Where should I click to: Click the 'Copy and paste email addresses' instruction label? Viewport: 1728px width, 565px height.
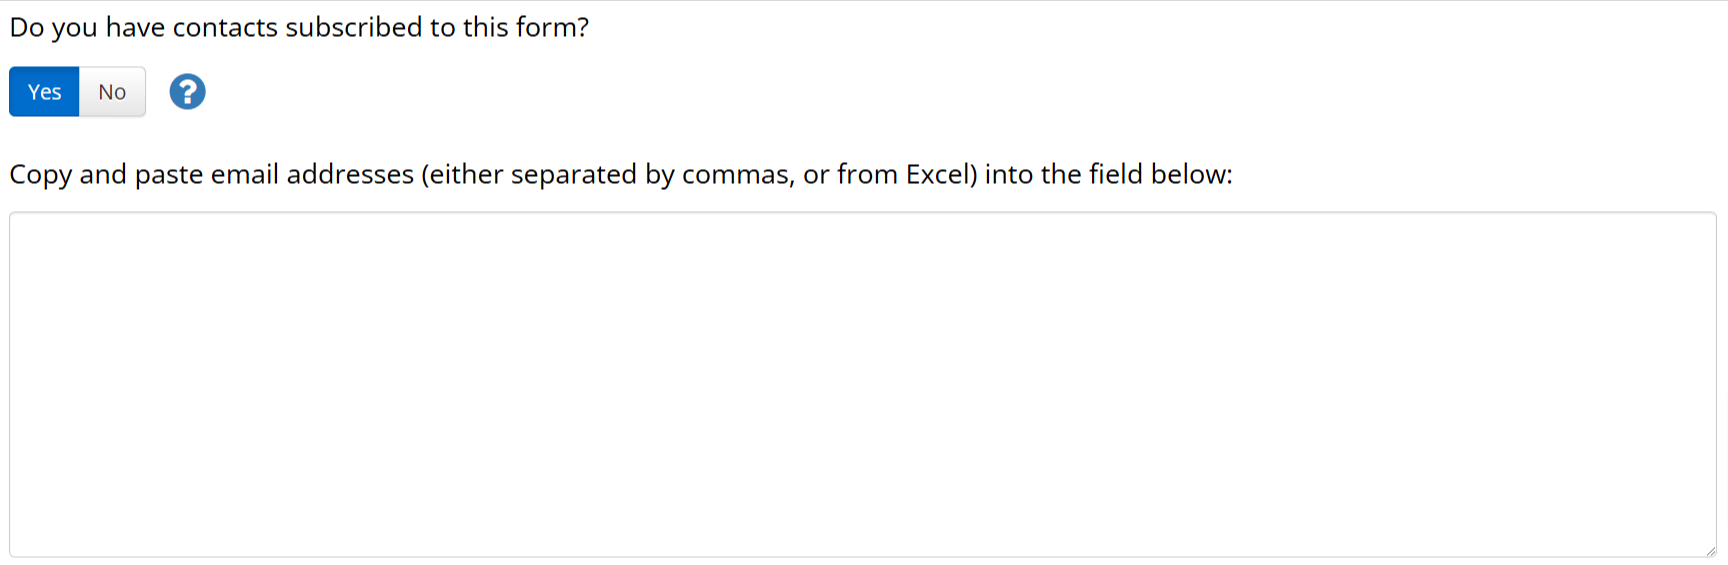pyautogui.click(x=621, y=175)
